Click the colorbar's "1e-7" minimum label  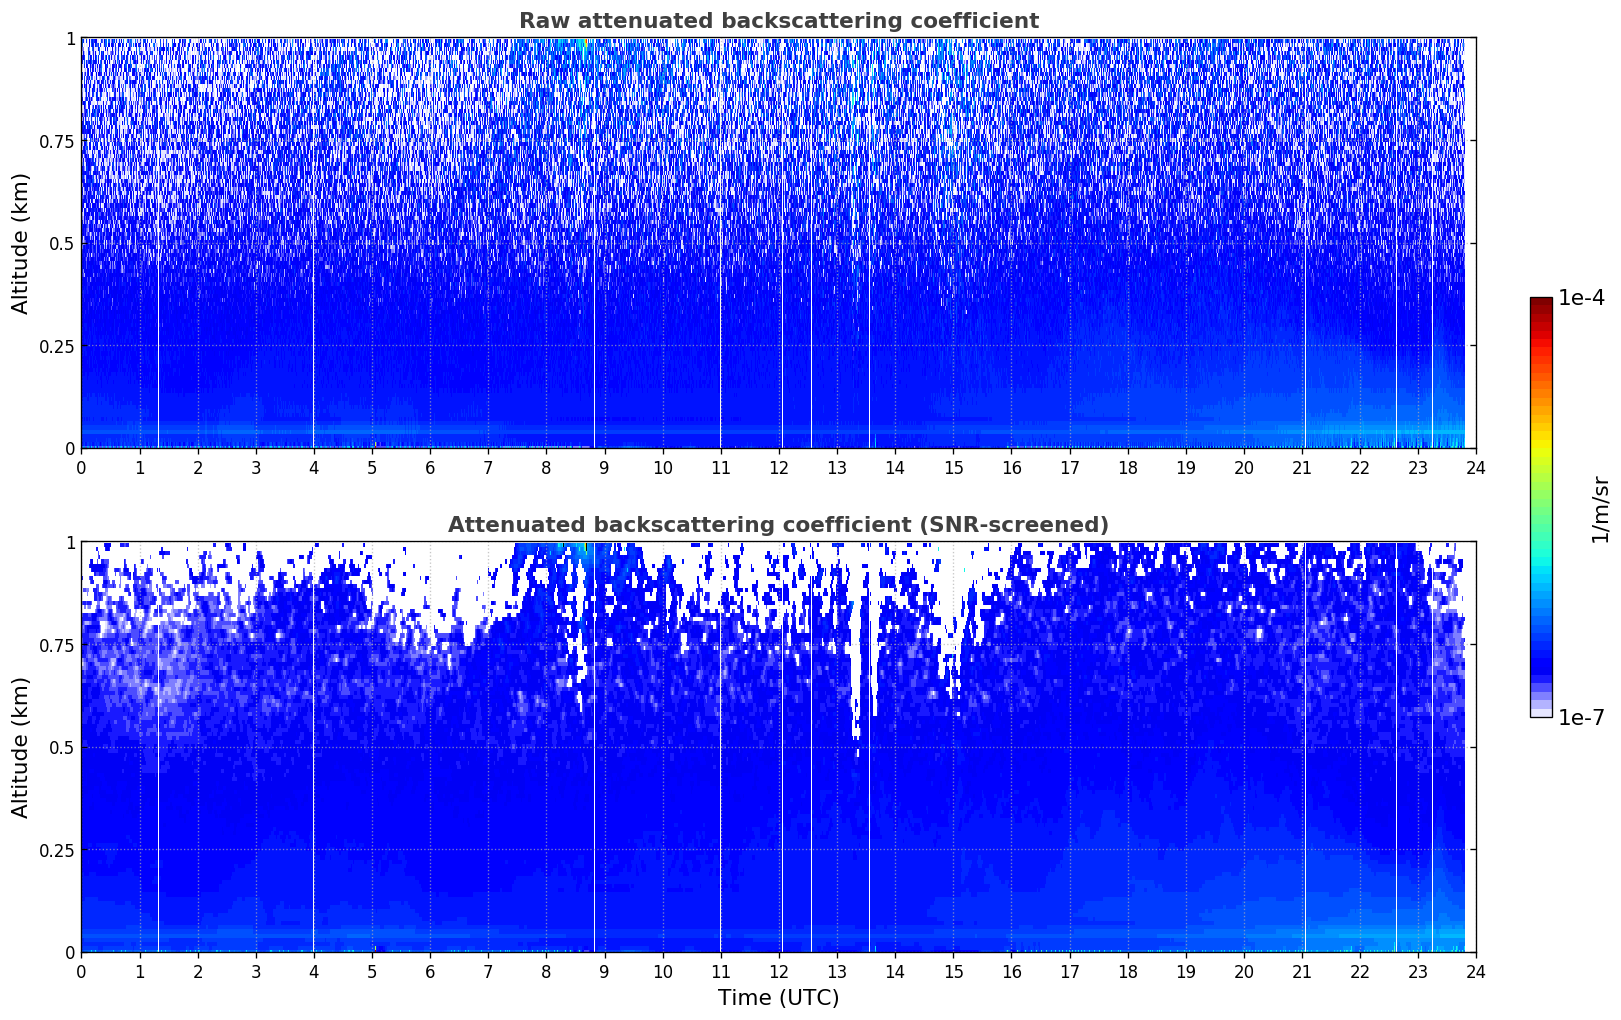(1581, 717)
